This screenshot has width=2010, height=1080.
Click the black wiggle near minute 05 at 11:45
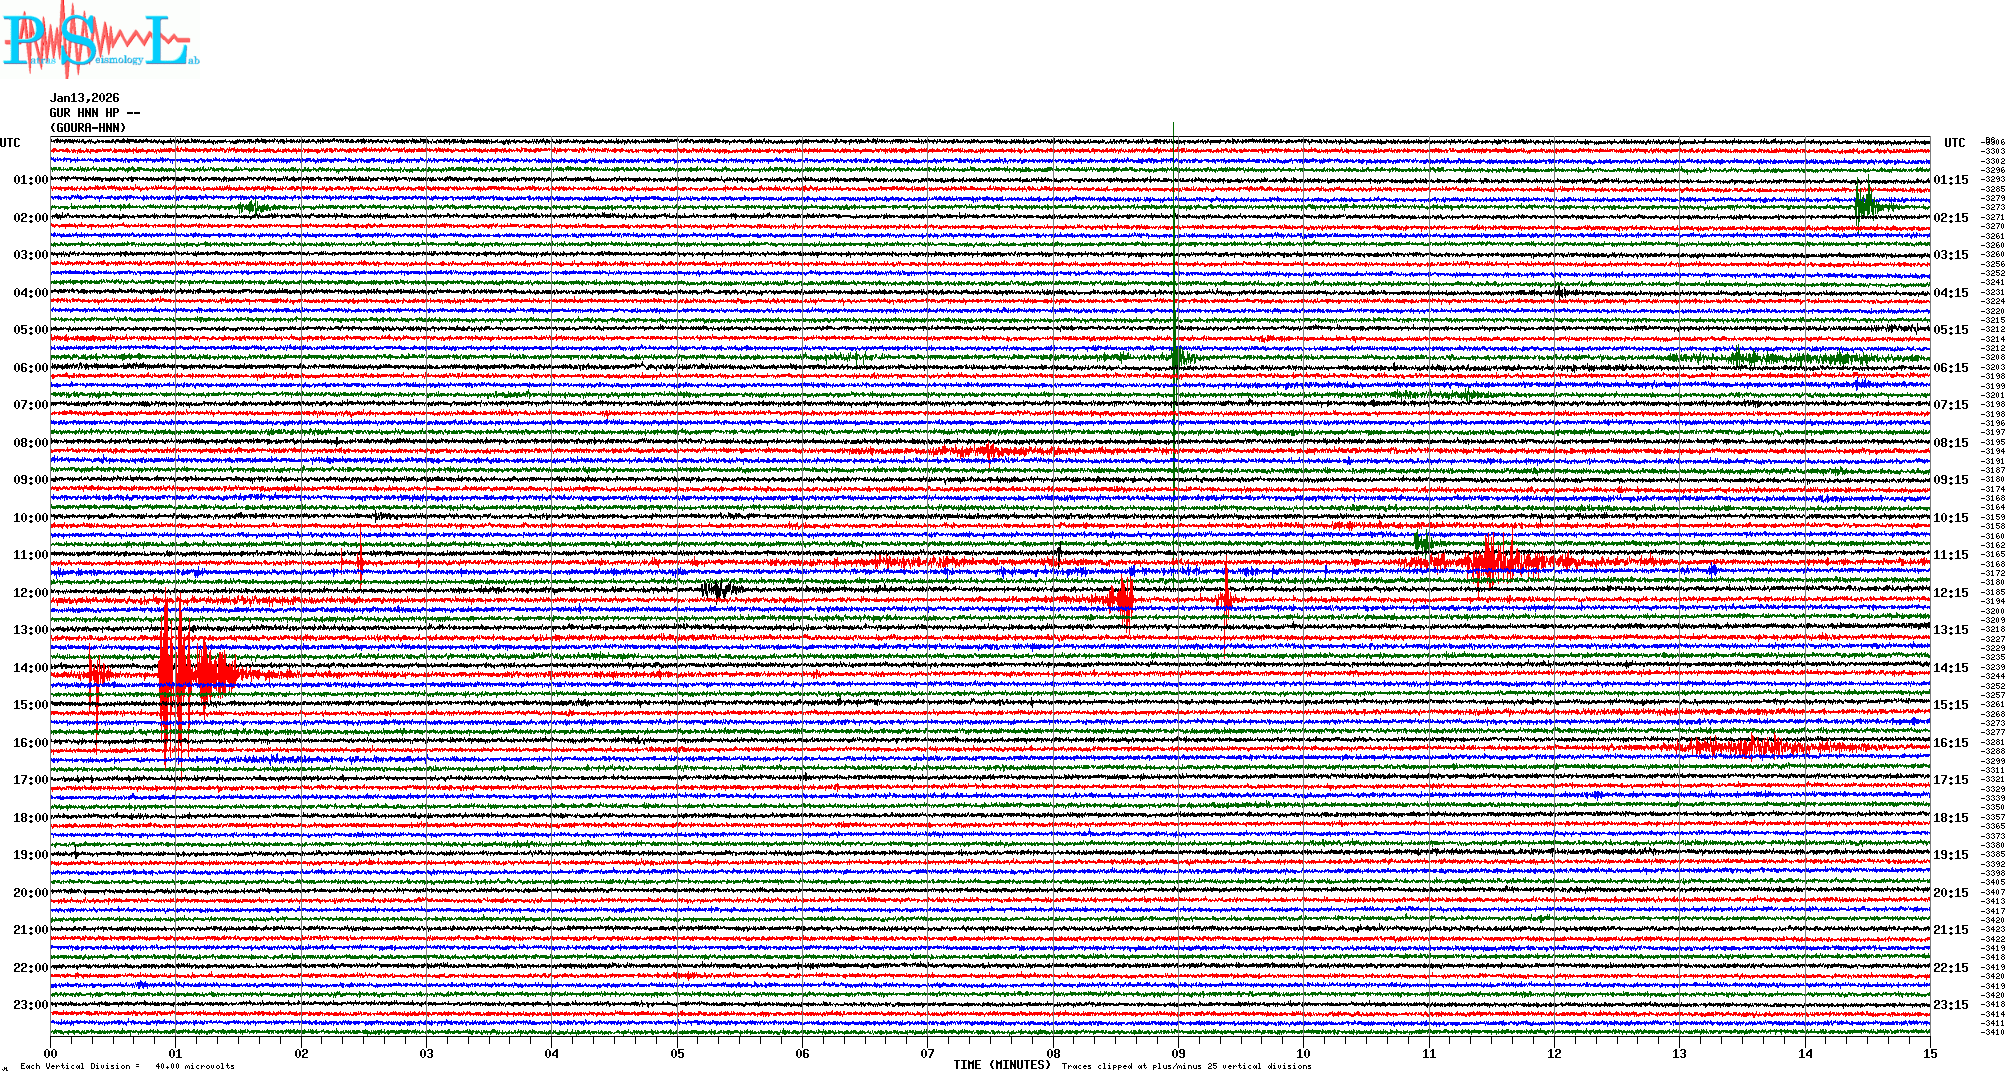(x=718, y=589)
